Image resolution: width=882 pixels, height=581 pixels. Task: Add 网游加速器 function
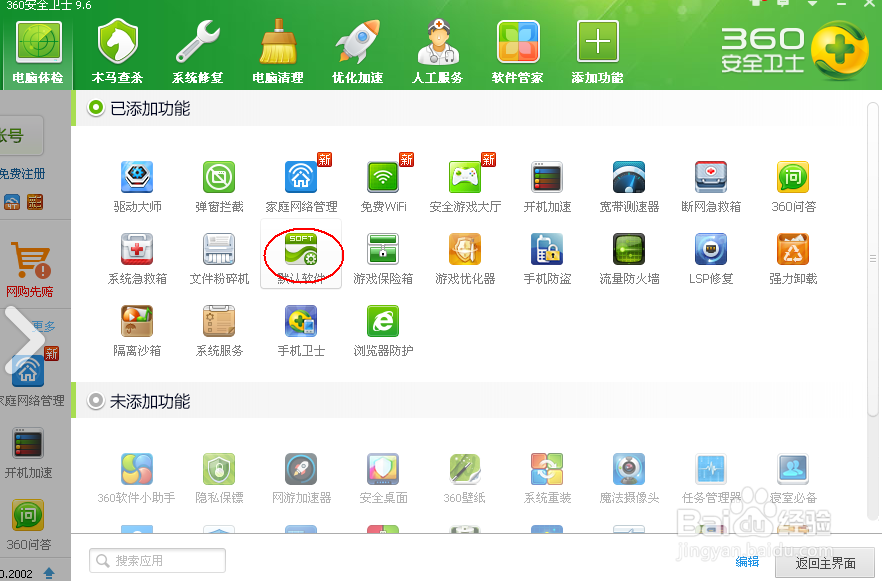301,478
